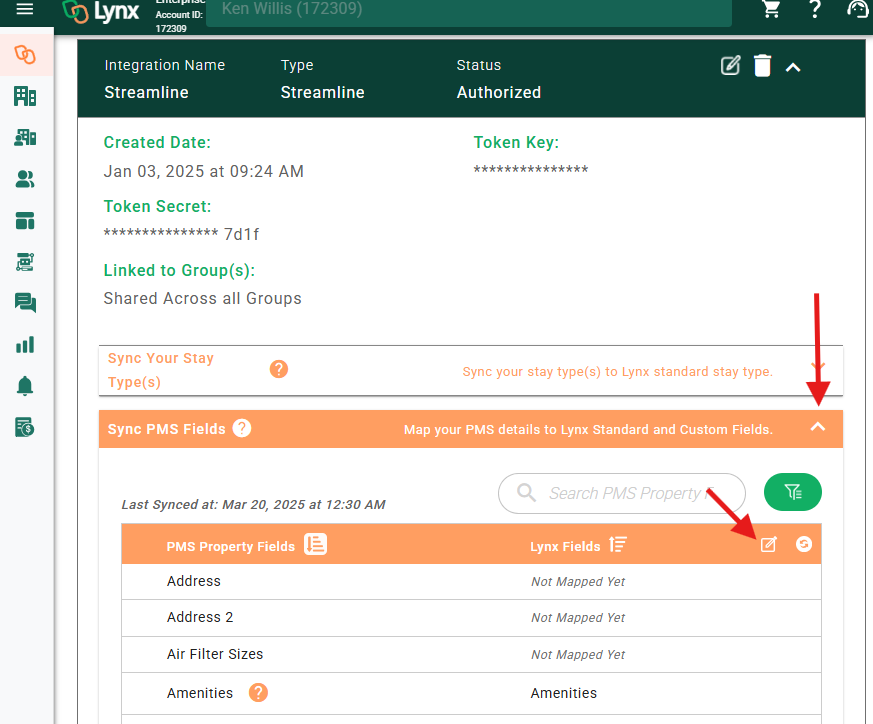
Task: Select the integrations link icon in sidebar
Action: tap(25, 55)
